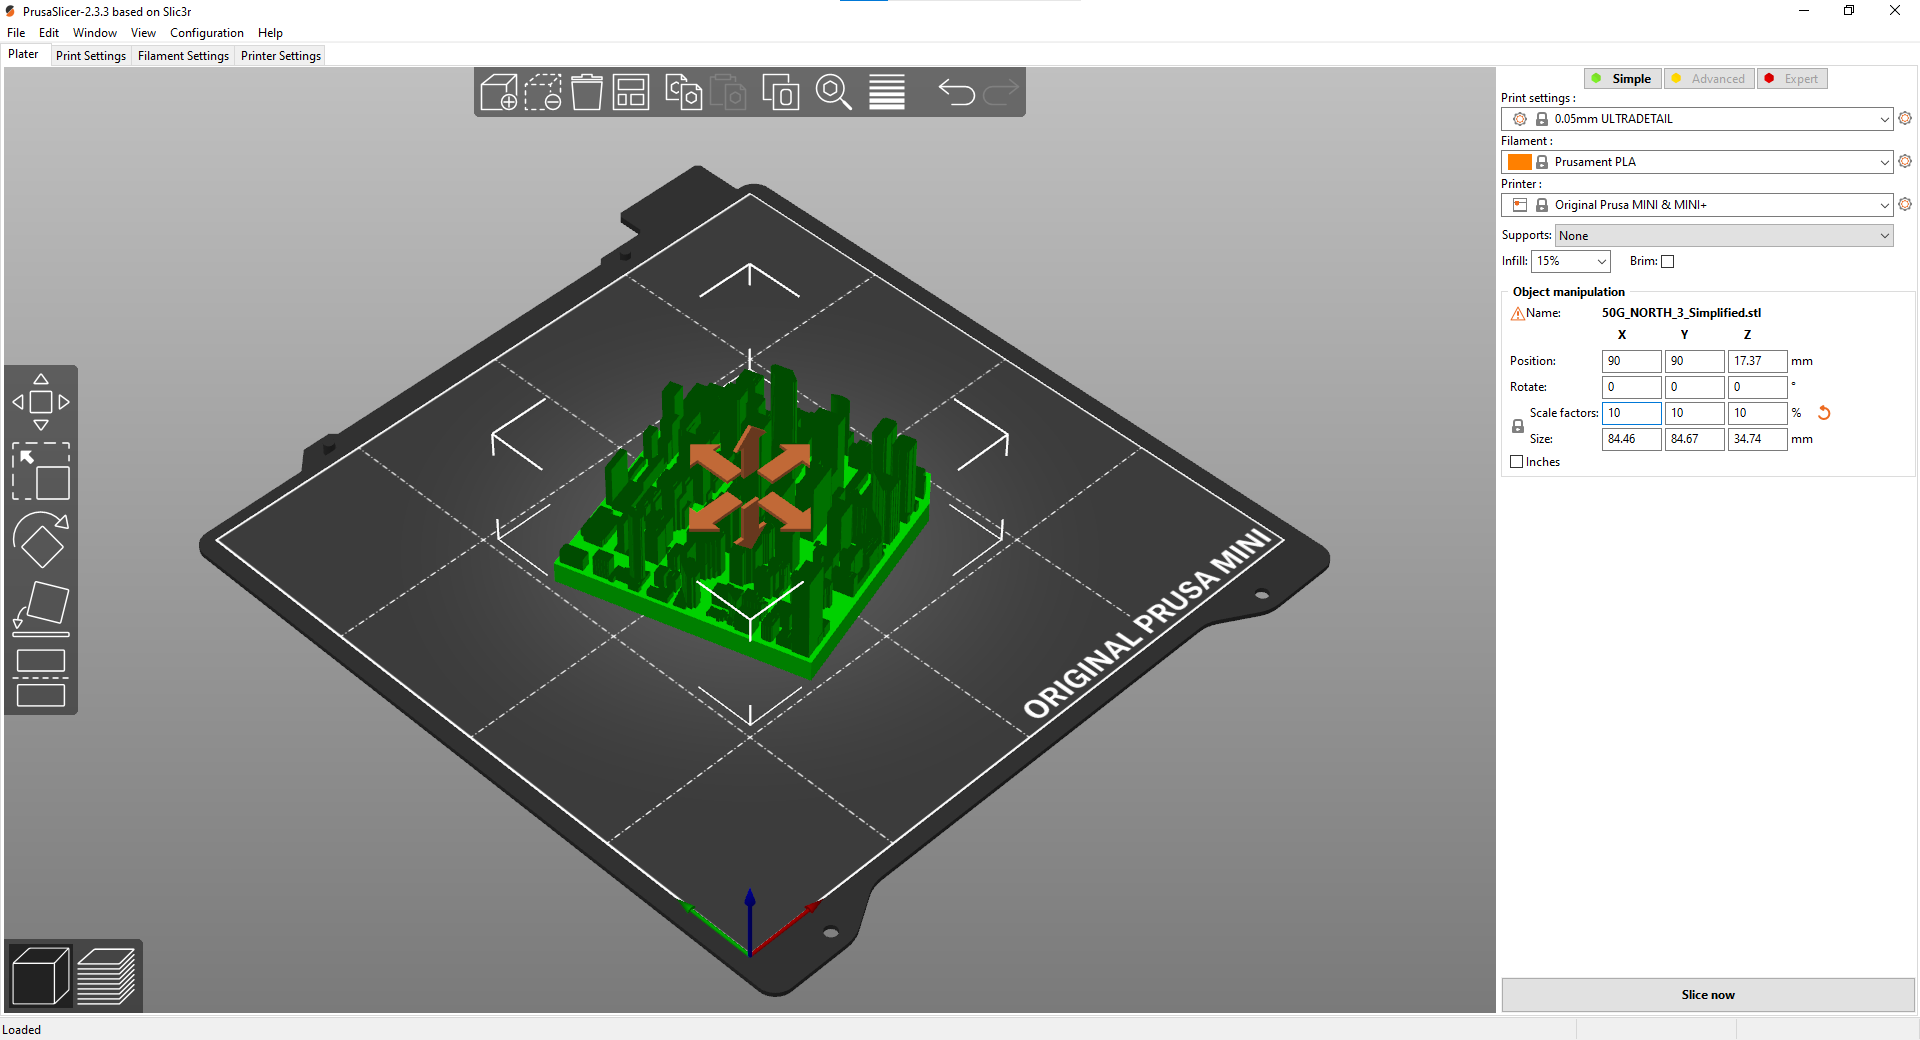
Task: Select the Cut tool
Action: coord(41,678)
